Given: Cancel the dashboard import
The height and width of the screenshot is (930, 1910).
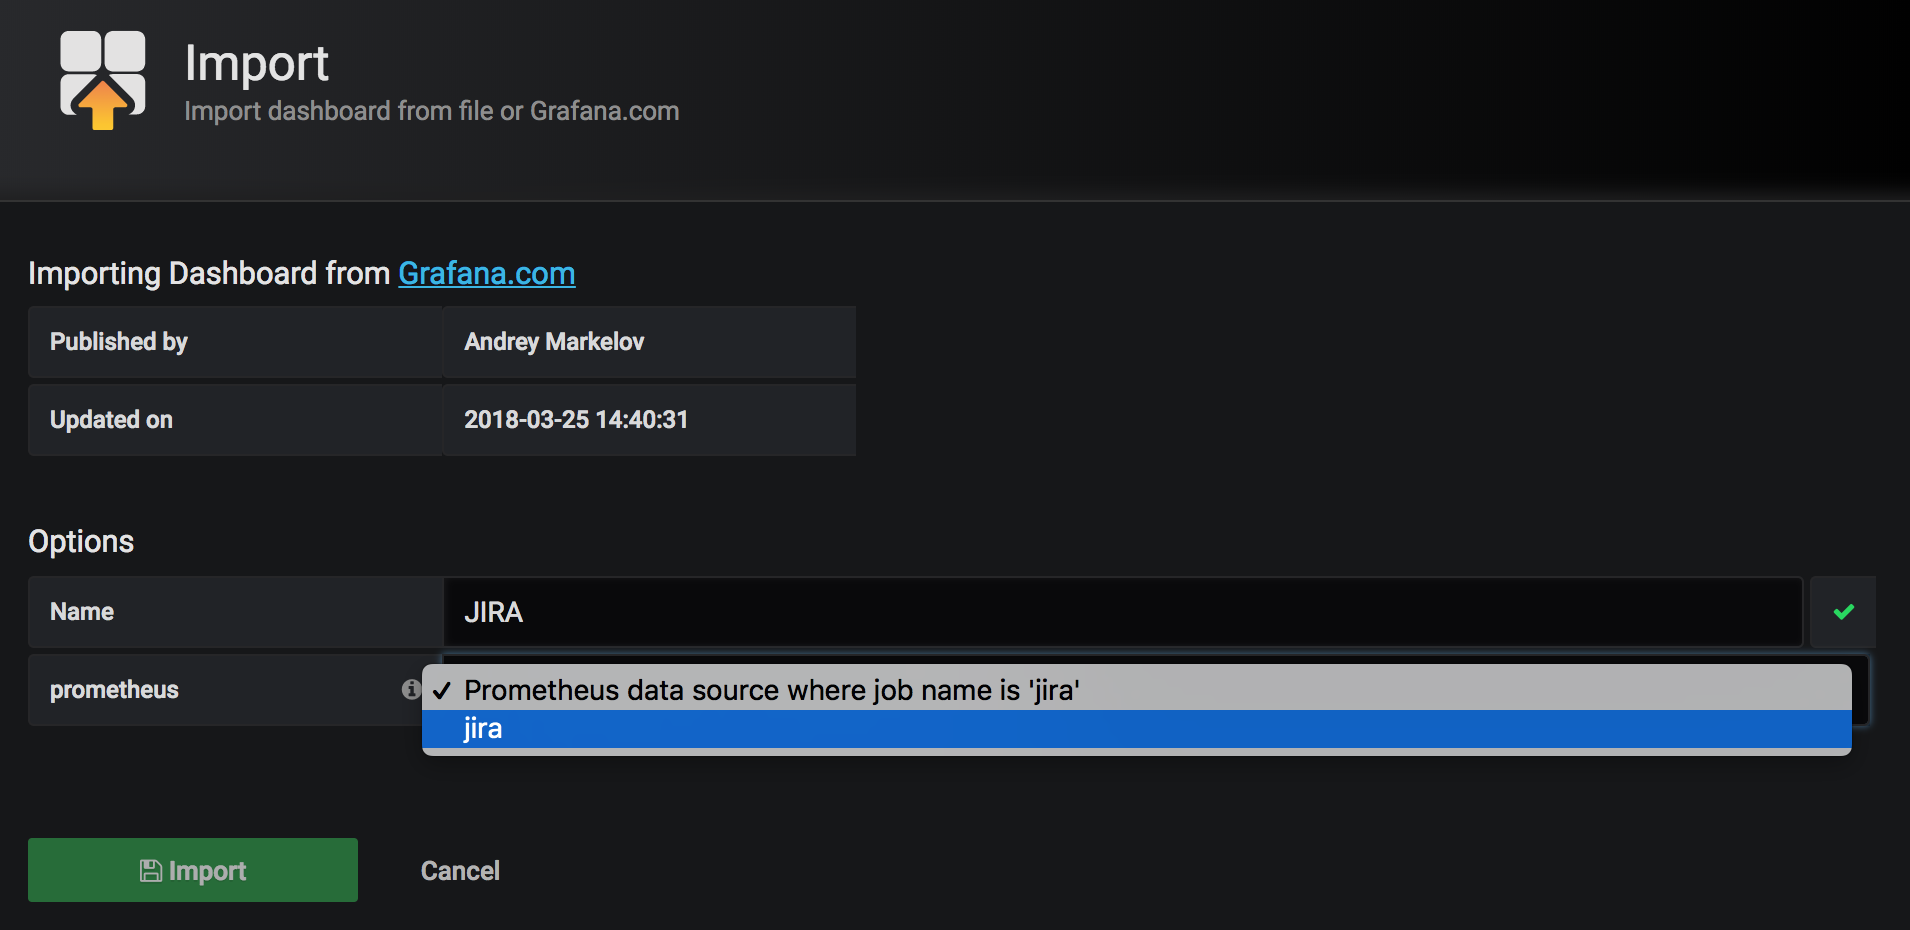Looking at the screenshot, I should 460,871.
